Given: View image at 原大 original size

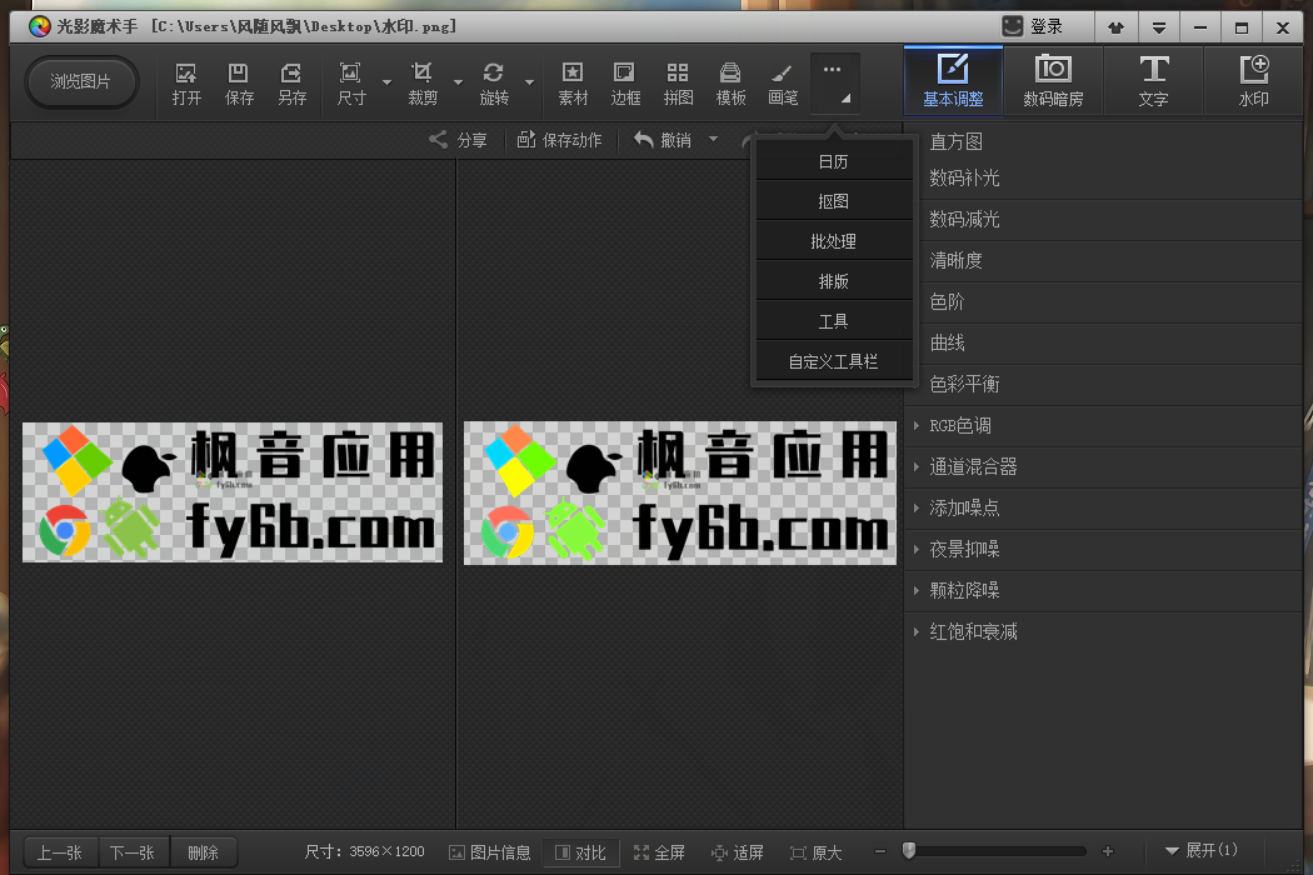Looking at the screenshot, I should pyautogui.click(x=816, y=852).
